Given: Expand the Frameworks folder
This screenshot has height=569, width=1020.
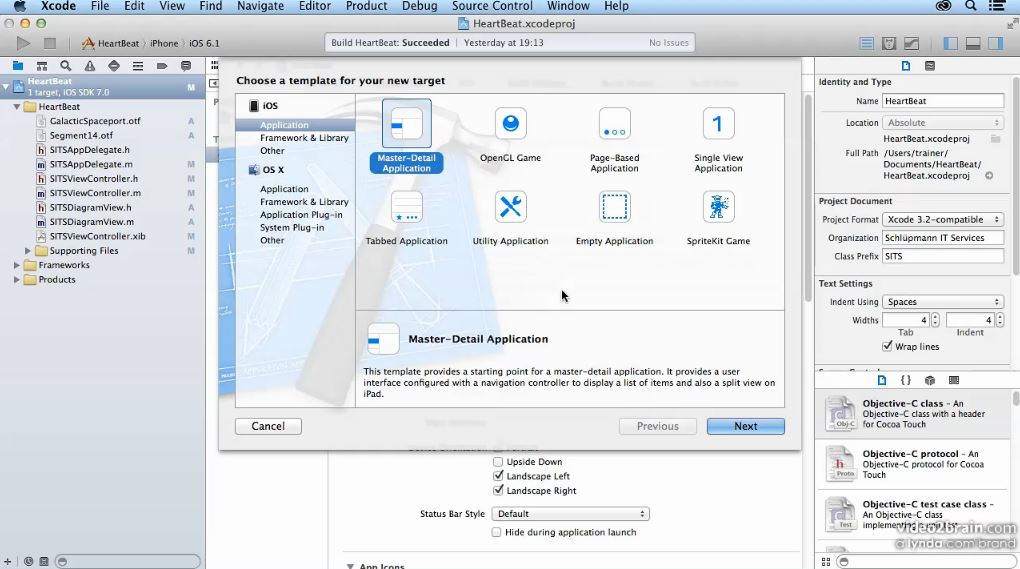Looking at the screenshot, I should pyautogui.click(x=17, y=265).
